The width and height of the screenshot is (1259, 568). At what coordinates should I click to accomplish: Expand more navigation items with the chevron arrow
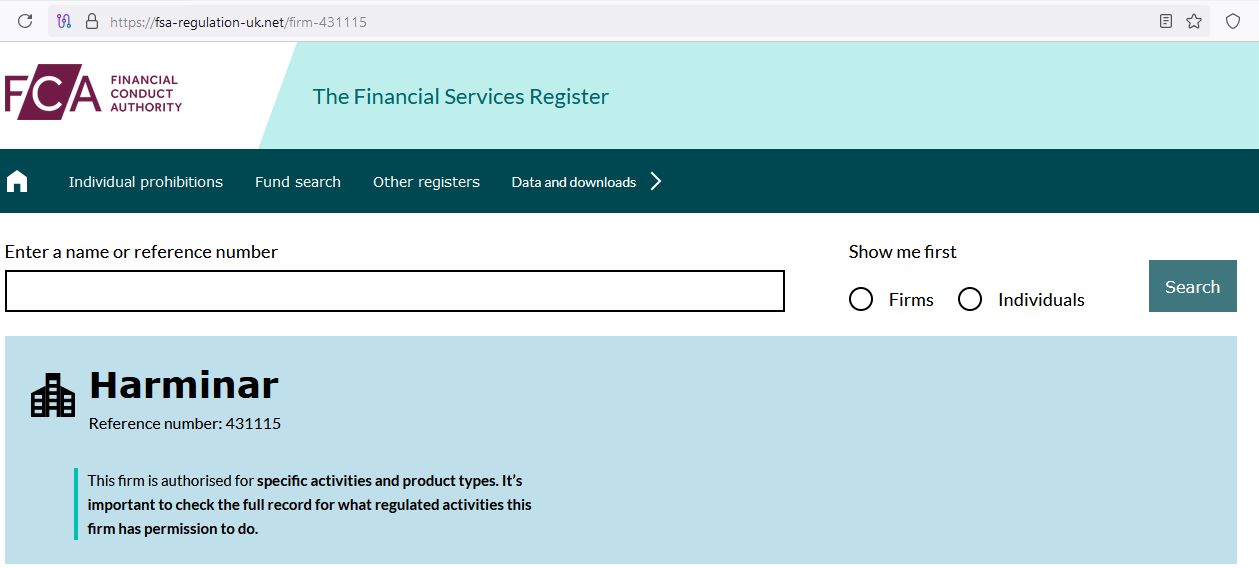(656, 181)
